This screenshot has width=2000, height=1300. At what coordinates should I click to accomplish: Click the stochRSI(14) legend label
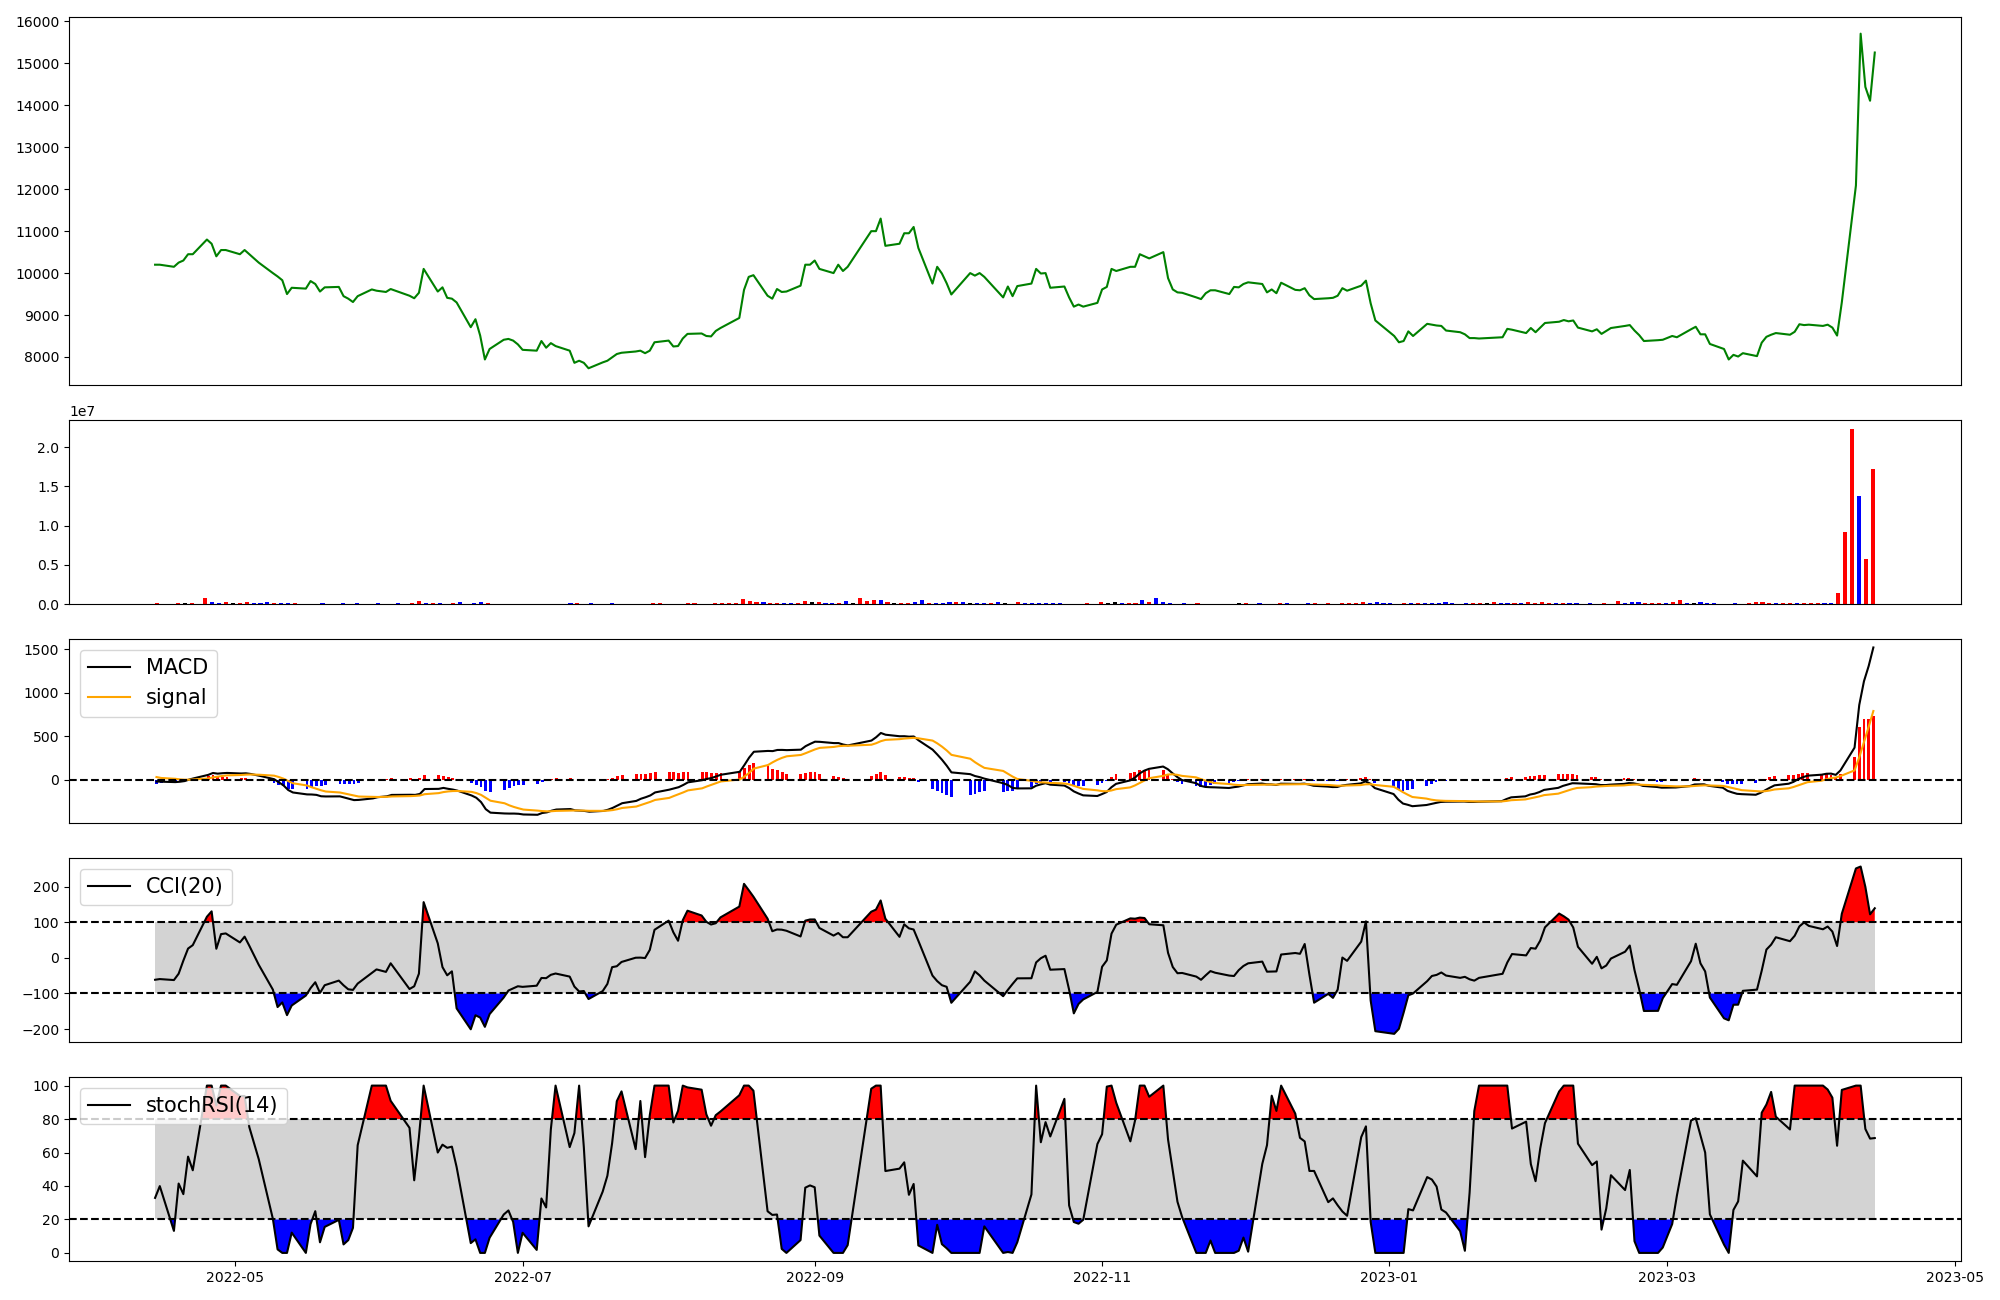211,1105
